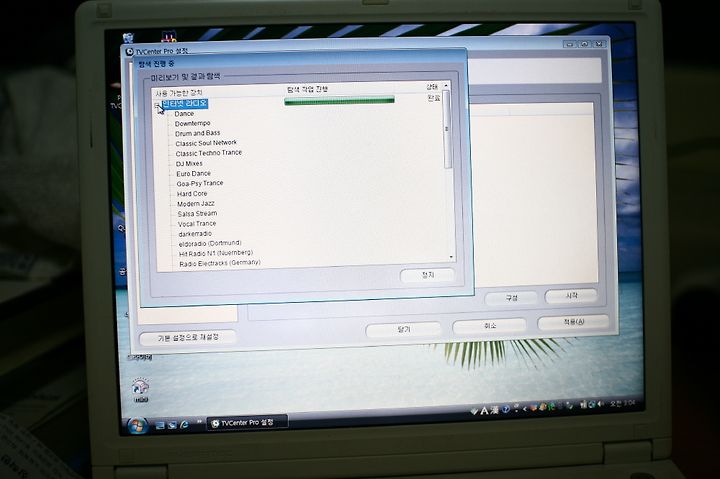Select eldoradio (Dortmund) station
Image resolution: width=720 pixels, height=479 pixels.
click(x=210, y=243)
